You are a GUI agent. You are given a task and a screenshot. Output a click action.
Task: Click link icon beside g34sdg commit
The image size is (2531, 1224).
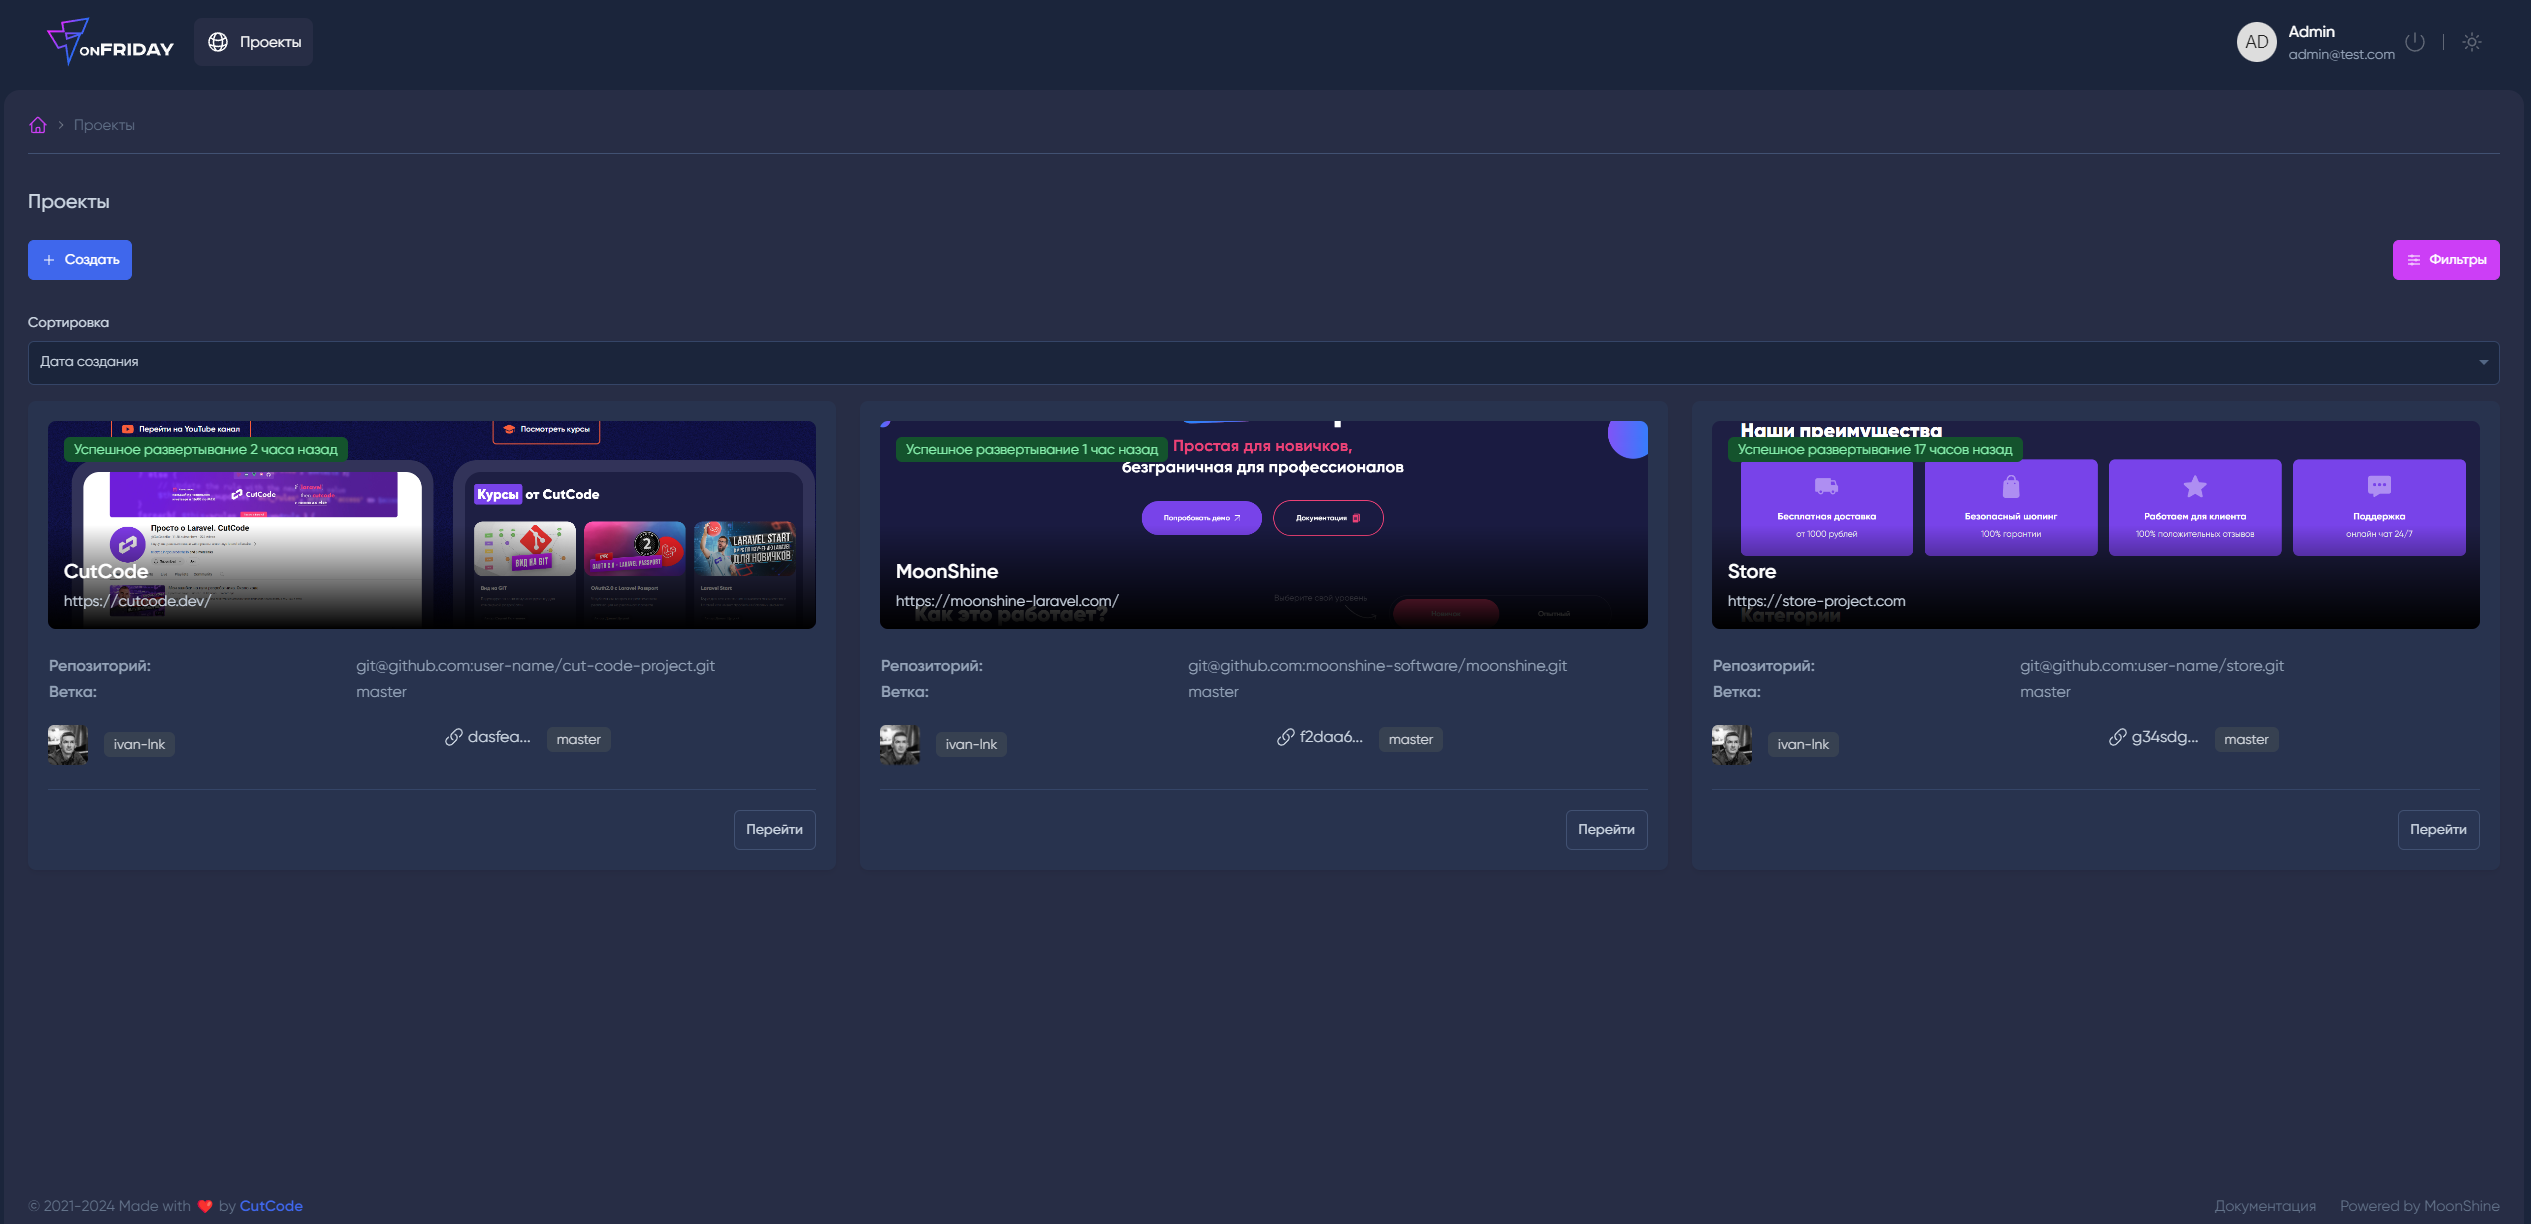(2117, 737)
